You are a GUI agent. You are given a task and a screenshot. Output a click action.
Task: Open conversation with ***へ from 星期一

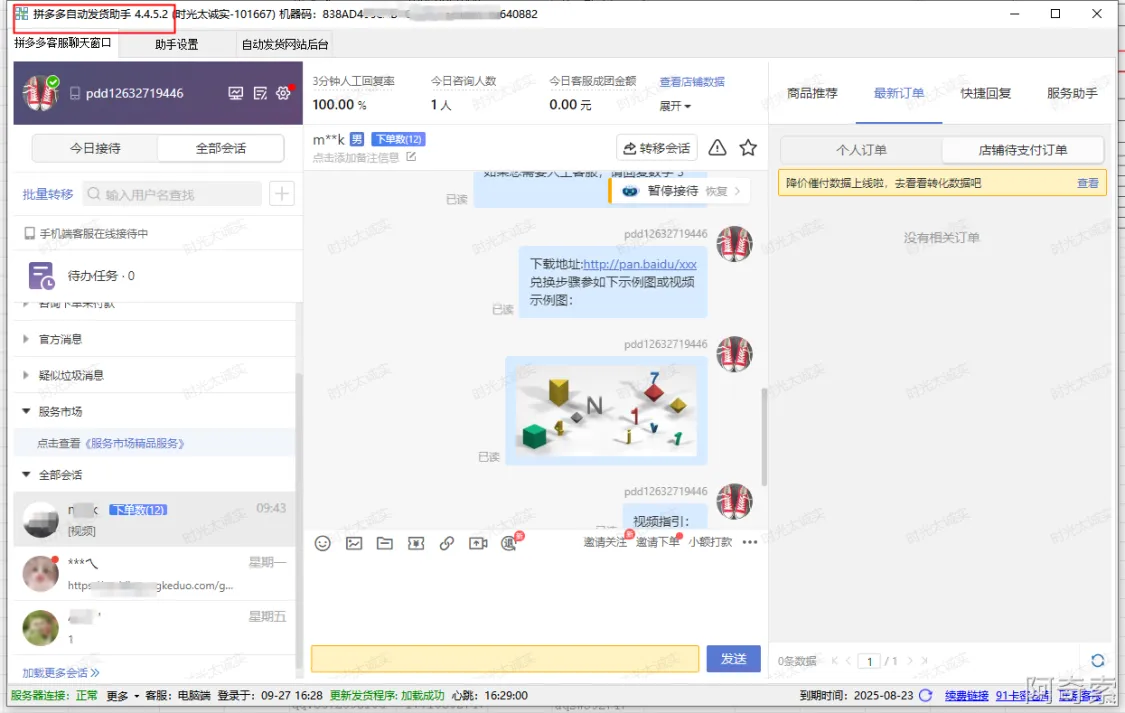pos(154,574)
